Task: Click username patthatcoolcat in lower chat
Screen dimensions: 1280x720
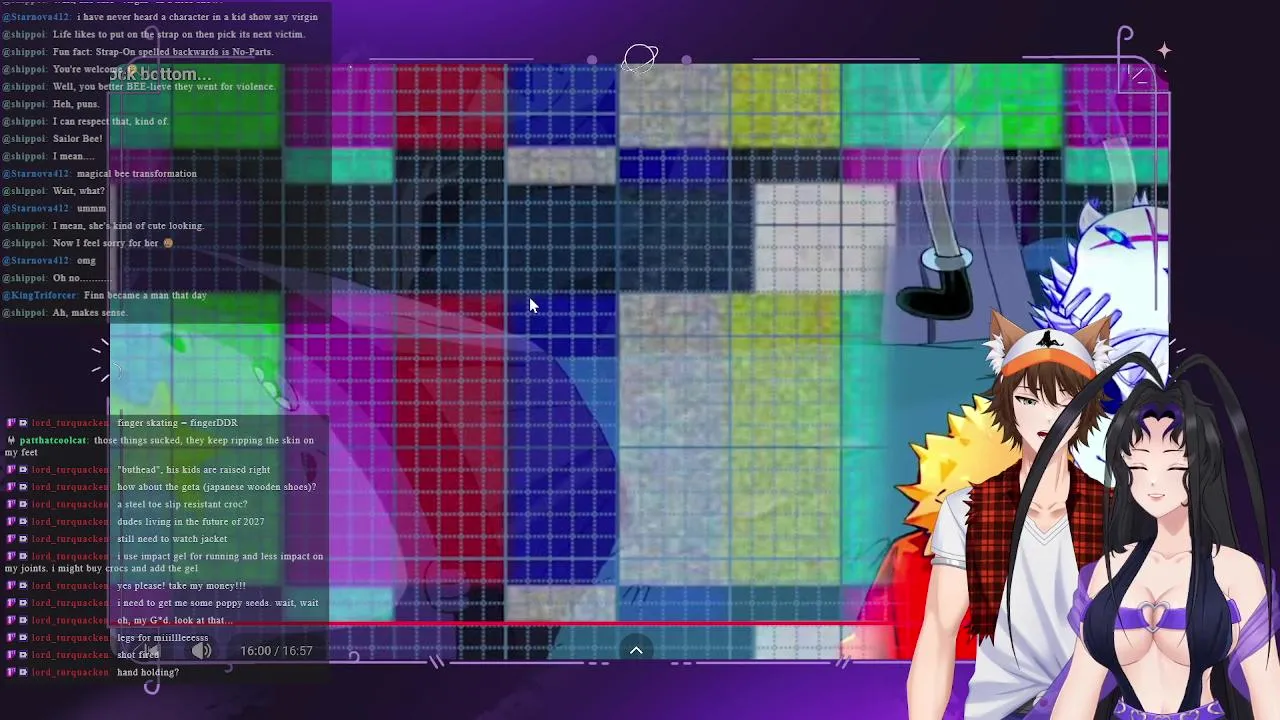Action: (54, 440)
